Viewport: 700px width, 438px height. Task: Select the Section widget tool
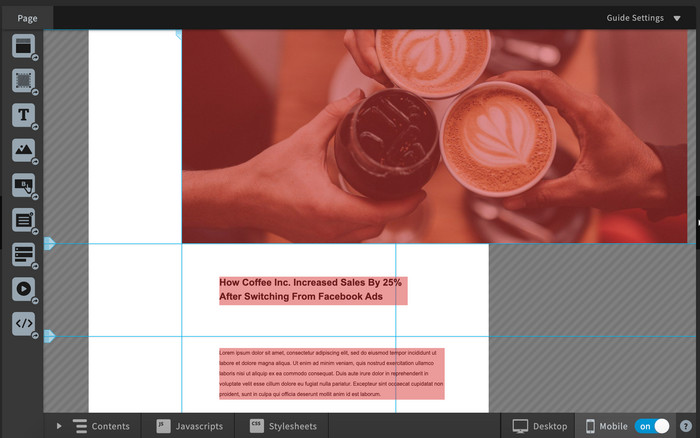tap(23, 45)
